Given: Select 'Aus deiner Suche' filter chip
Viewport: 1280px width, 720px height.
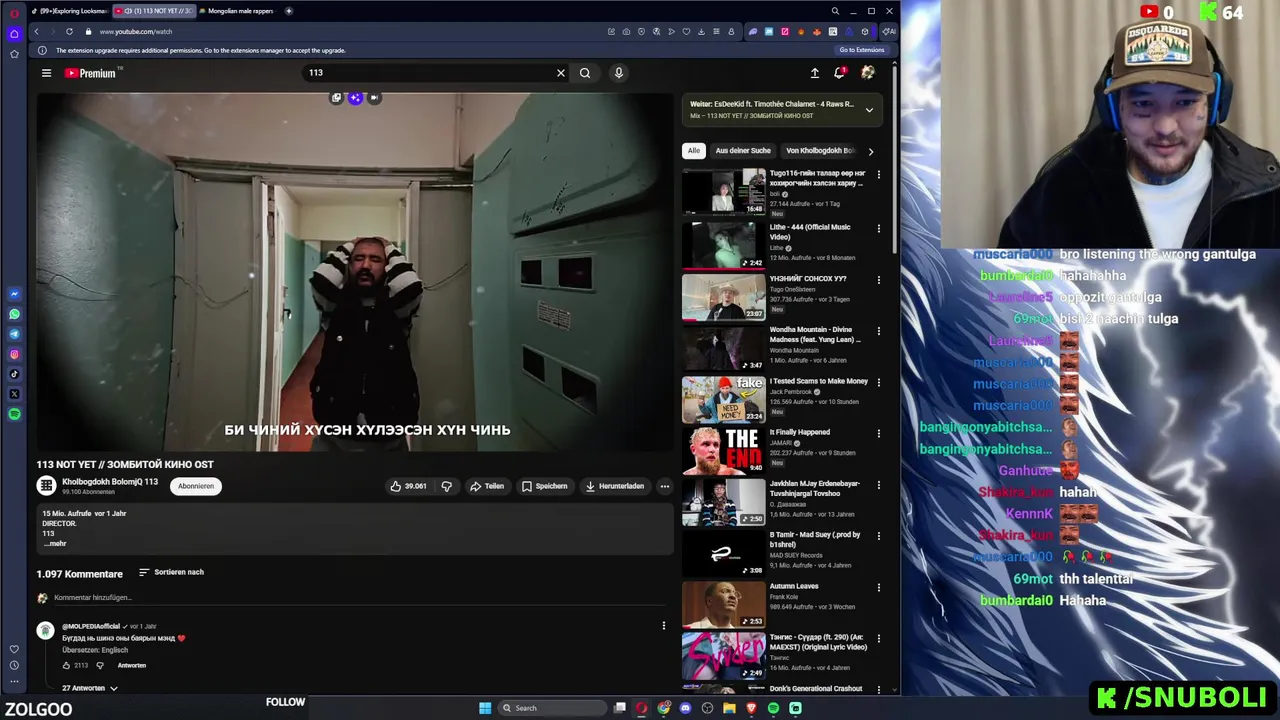Looking at the screenshot, I should pos(743,151).
